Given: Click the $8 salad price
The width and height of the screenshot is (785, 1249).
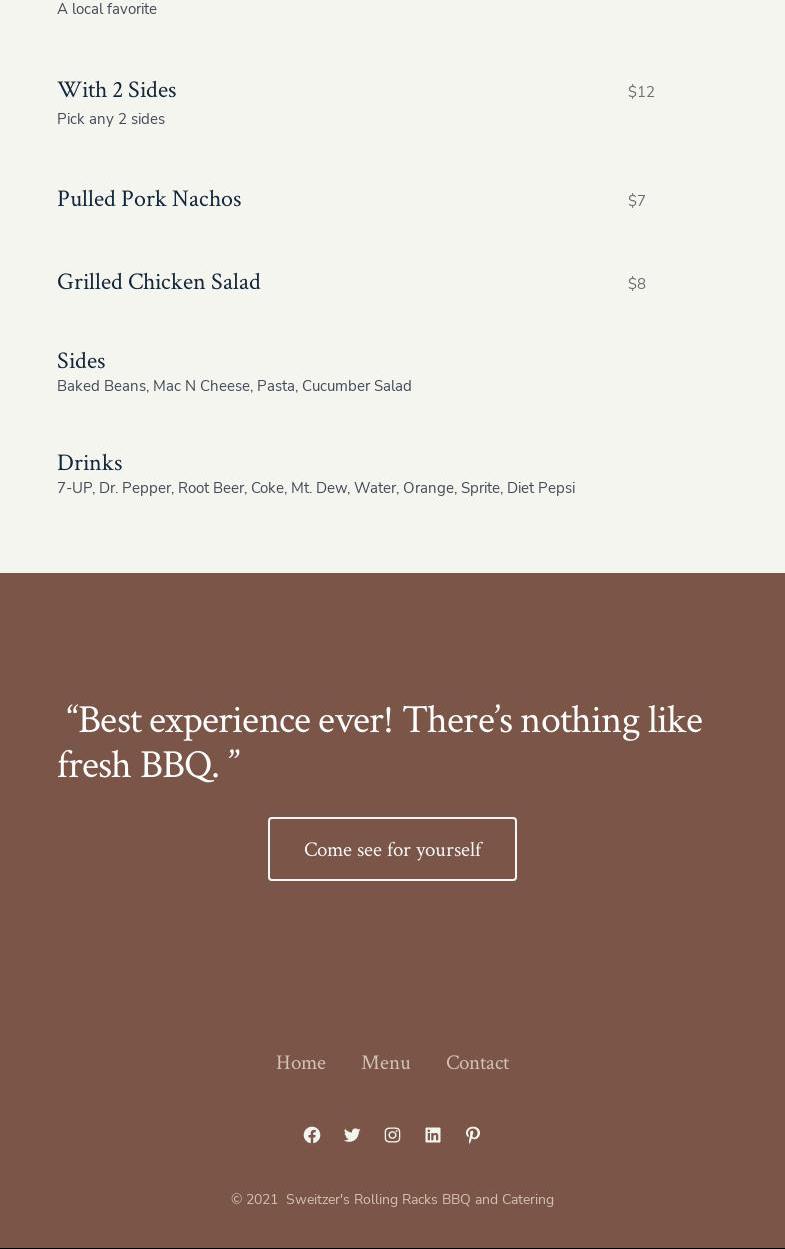Looking at the screenshot, I should [x=637, y=284].
